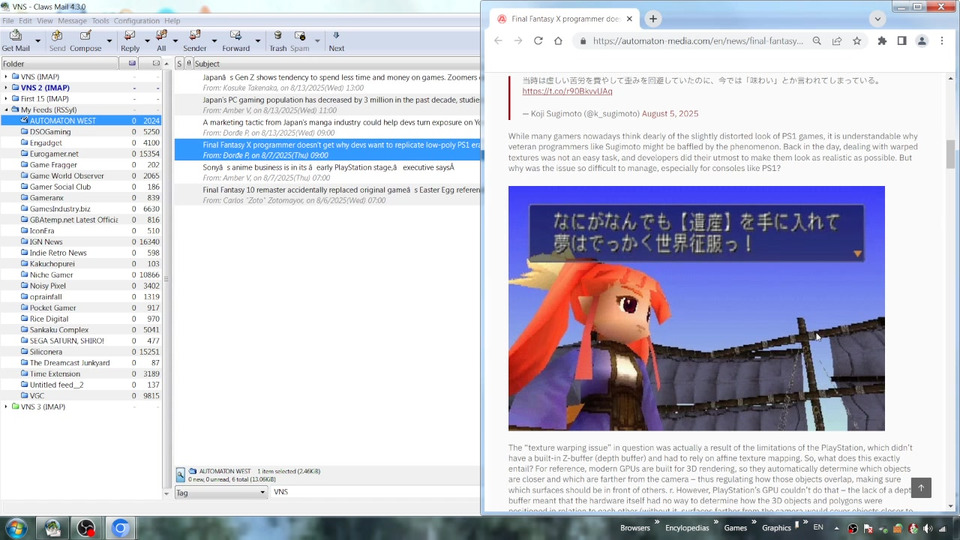Open the Message menu
Screen dimensions: 960x540
[x=72, y=20]
